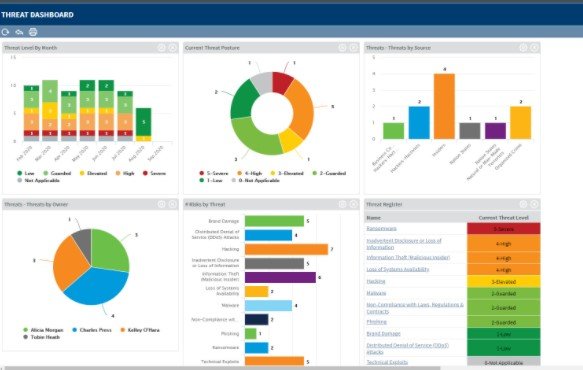Open the Brand Damage link in Threat Register
583x370 pixels.
(383, 334)
